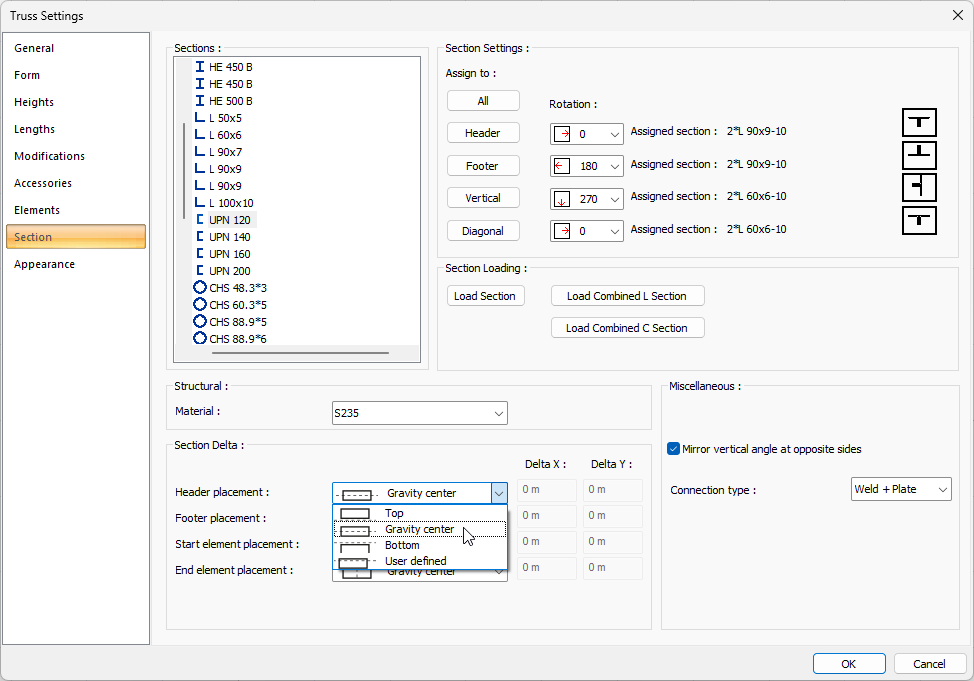974x681 pixels.
Task: Click the Diagonal section orientation icon
Action: [918, 220]
